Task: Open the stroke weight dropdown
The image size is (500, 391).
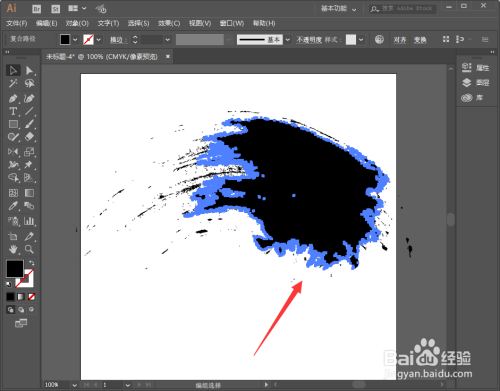Action: tap(168, 40)
